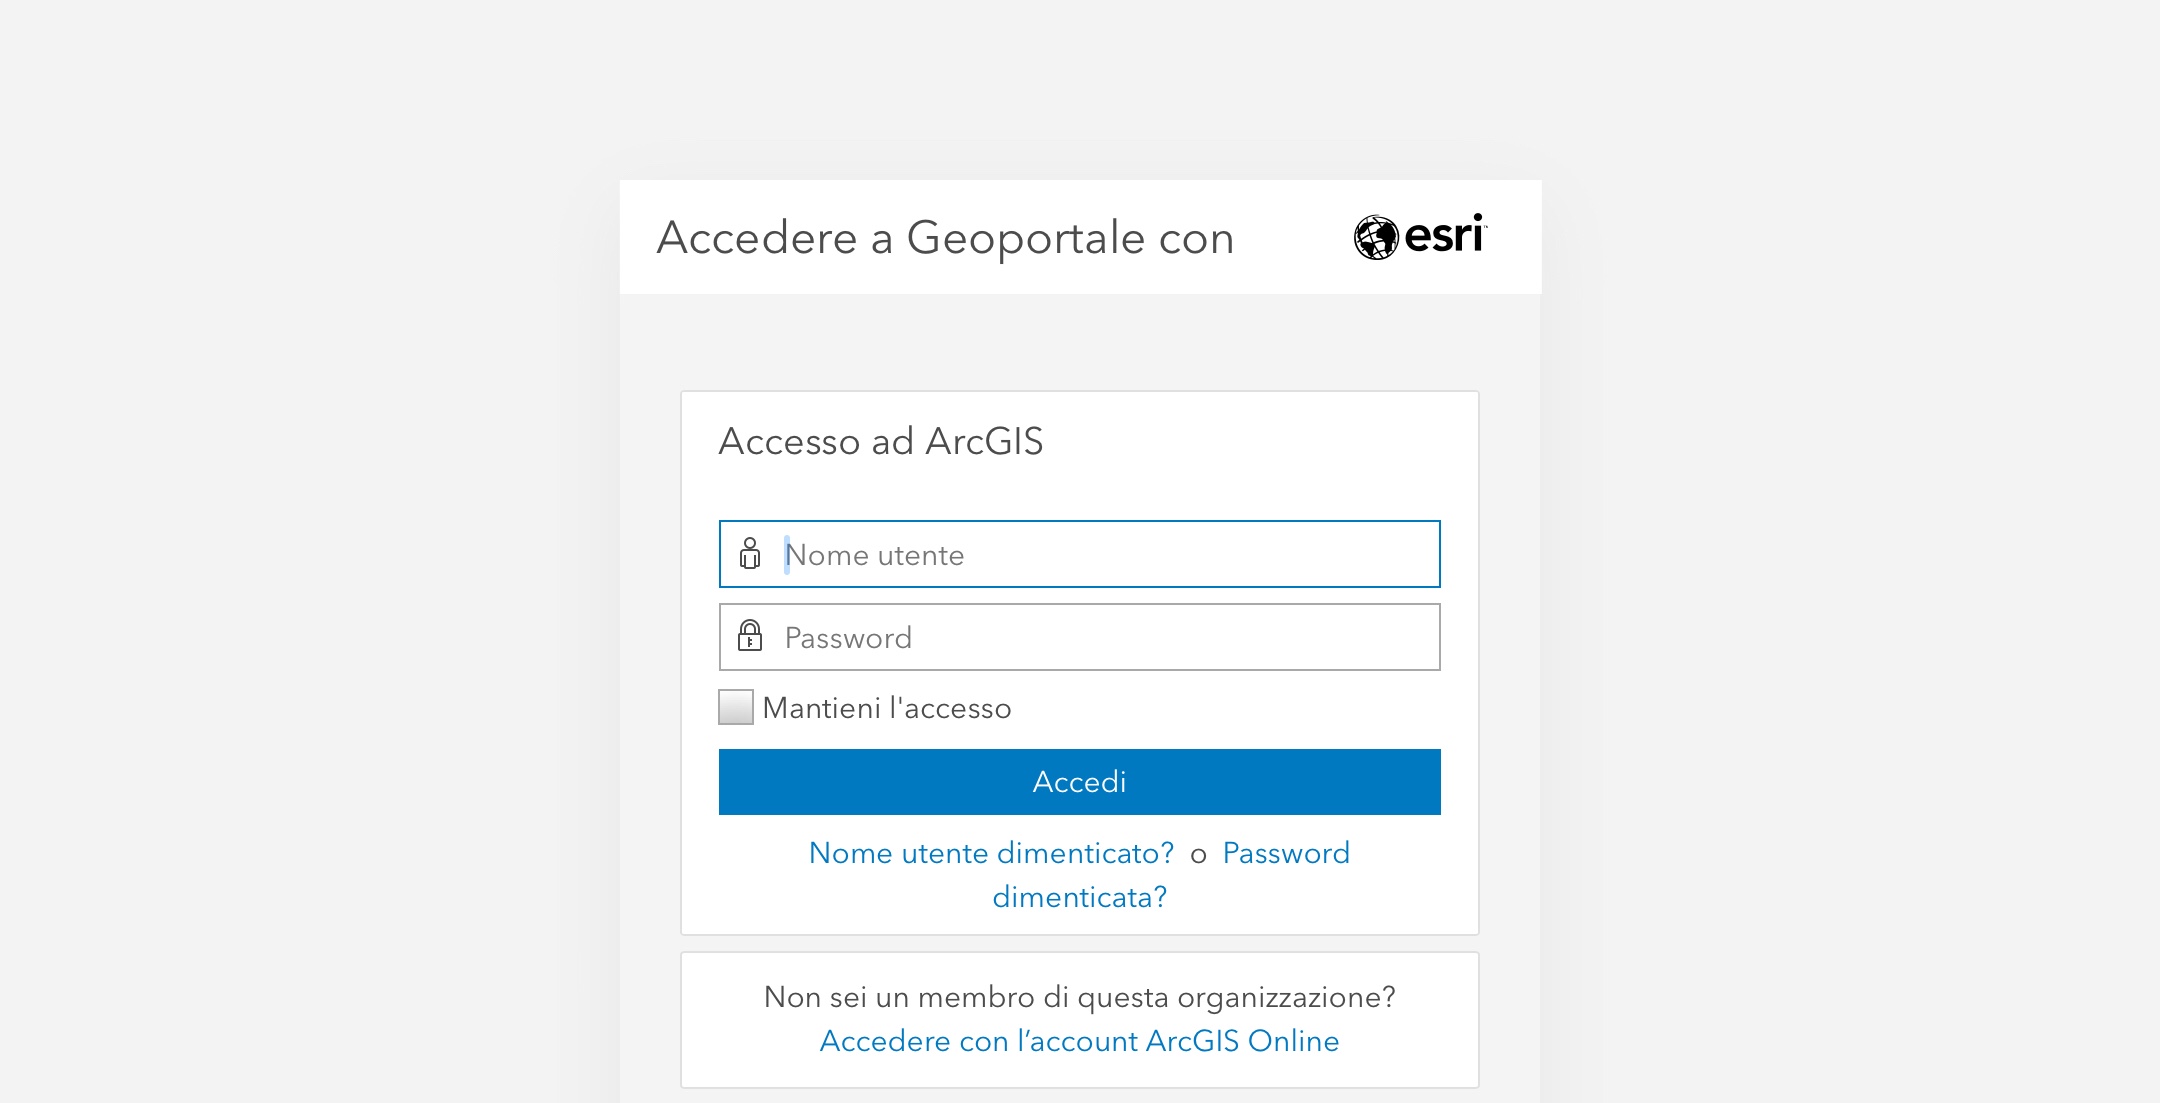Click the Accesso ad ArcGIS heading
Viewport: 2160px width, 1103px height.
point(881,441)
